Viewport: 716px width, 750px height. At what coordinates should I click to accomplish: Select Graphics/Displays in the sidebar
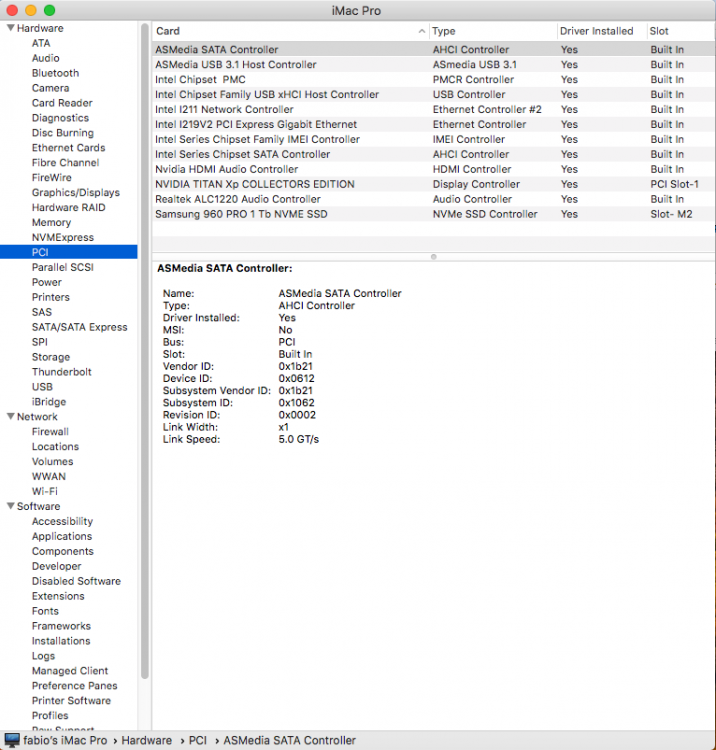76,192
